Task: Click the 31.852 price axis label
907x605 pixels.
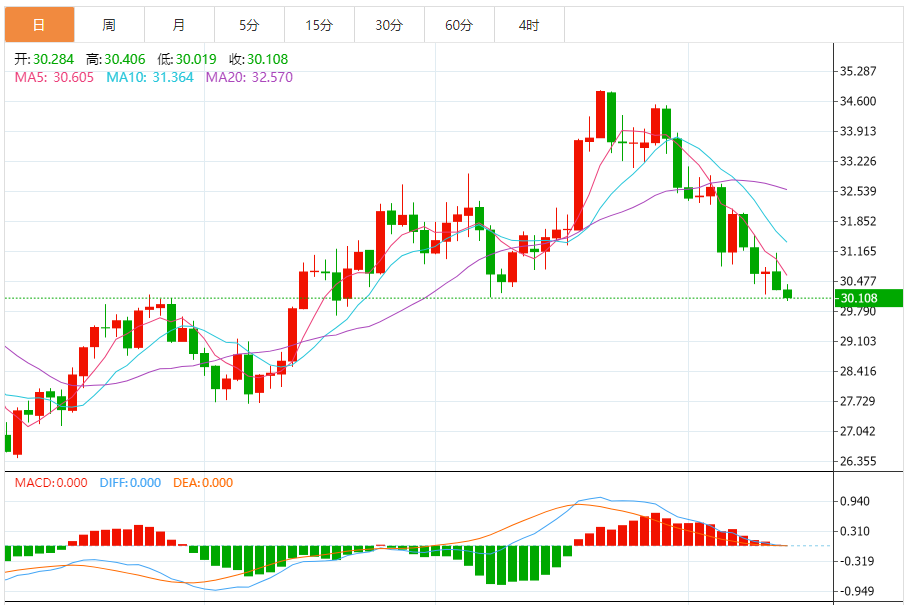Action: (858, 222)
